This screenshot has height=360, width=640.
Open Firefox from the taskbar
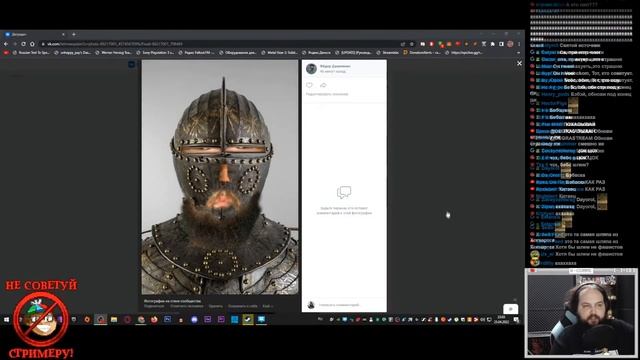[154, 319]
